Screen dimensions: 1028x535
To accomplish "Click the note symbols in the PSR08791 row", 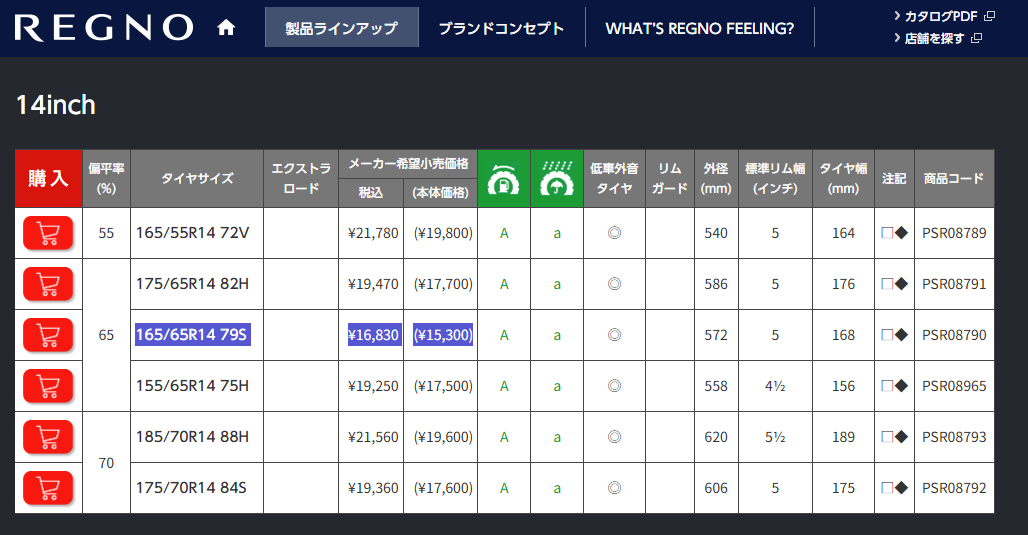I will coord(894,284).
